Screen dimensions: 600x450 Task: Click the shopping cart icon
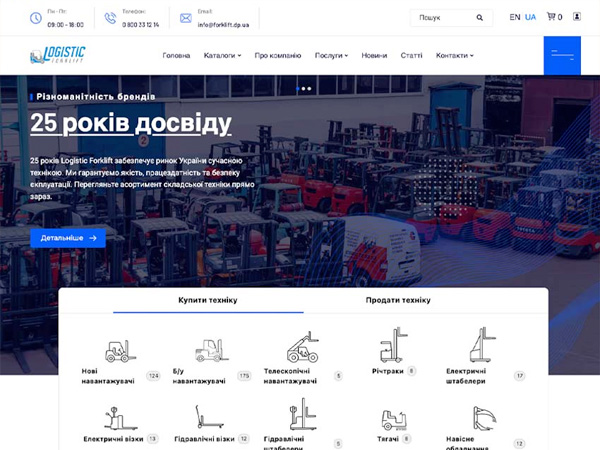551,17
